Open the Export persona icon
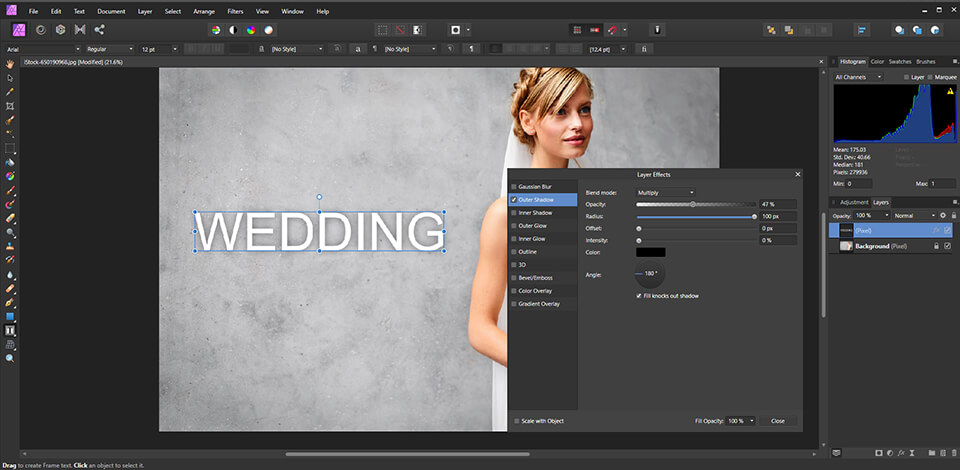The image size is (960, 470). pyautogui.click(x=99, y=29)
